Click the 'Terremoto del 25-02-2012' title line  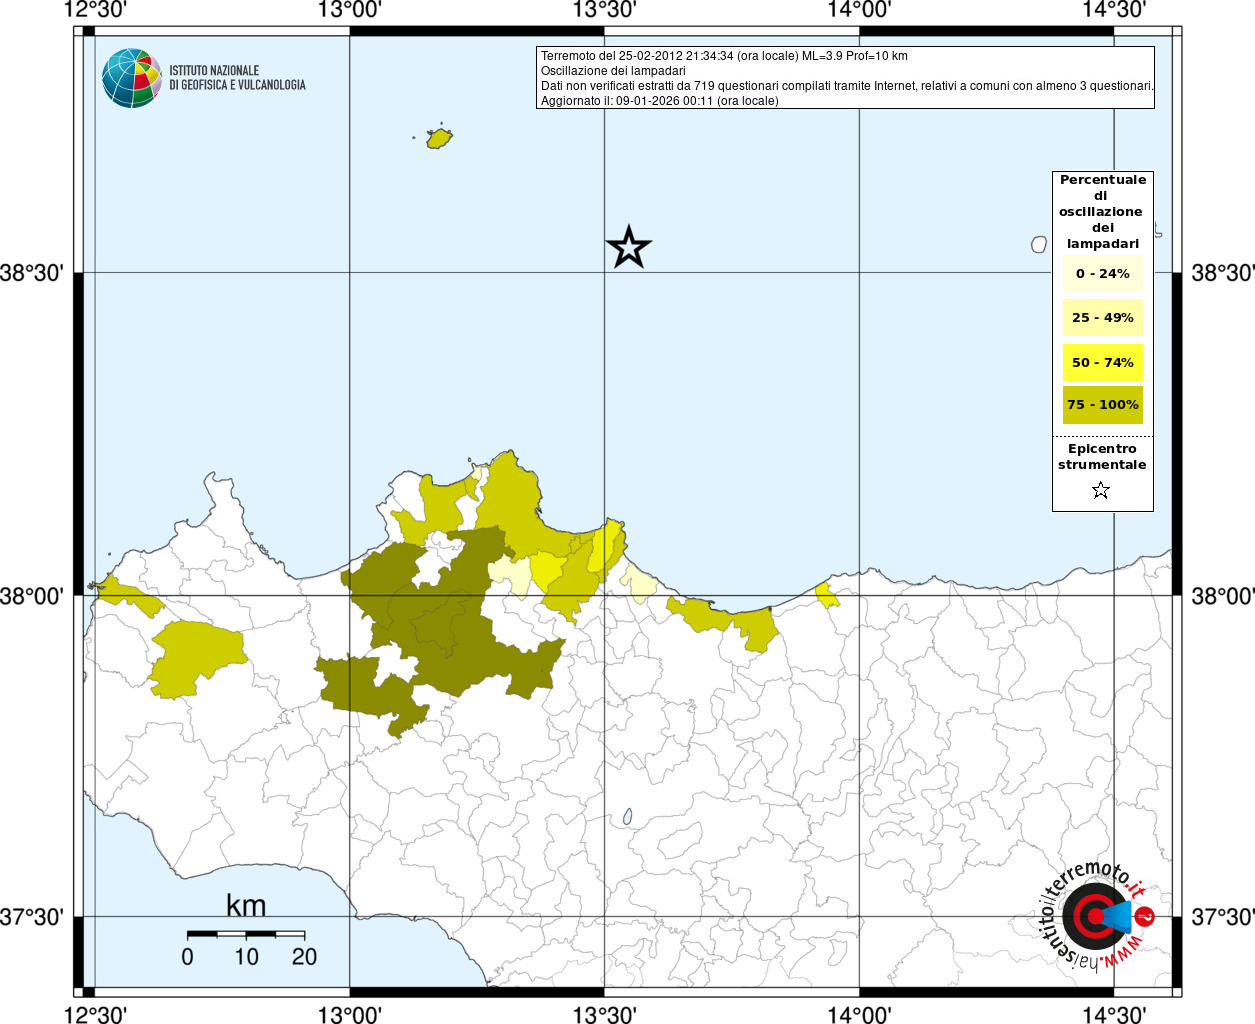pyautogui.click(x=724, y=56)
